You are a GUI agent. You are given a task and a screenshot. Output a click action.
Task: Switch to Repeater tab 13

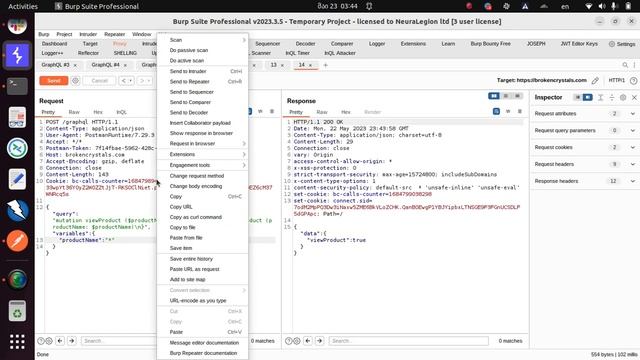click(x=273, y=65)
